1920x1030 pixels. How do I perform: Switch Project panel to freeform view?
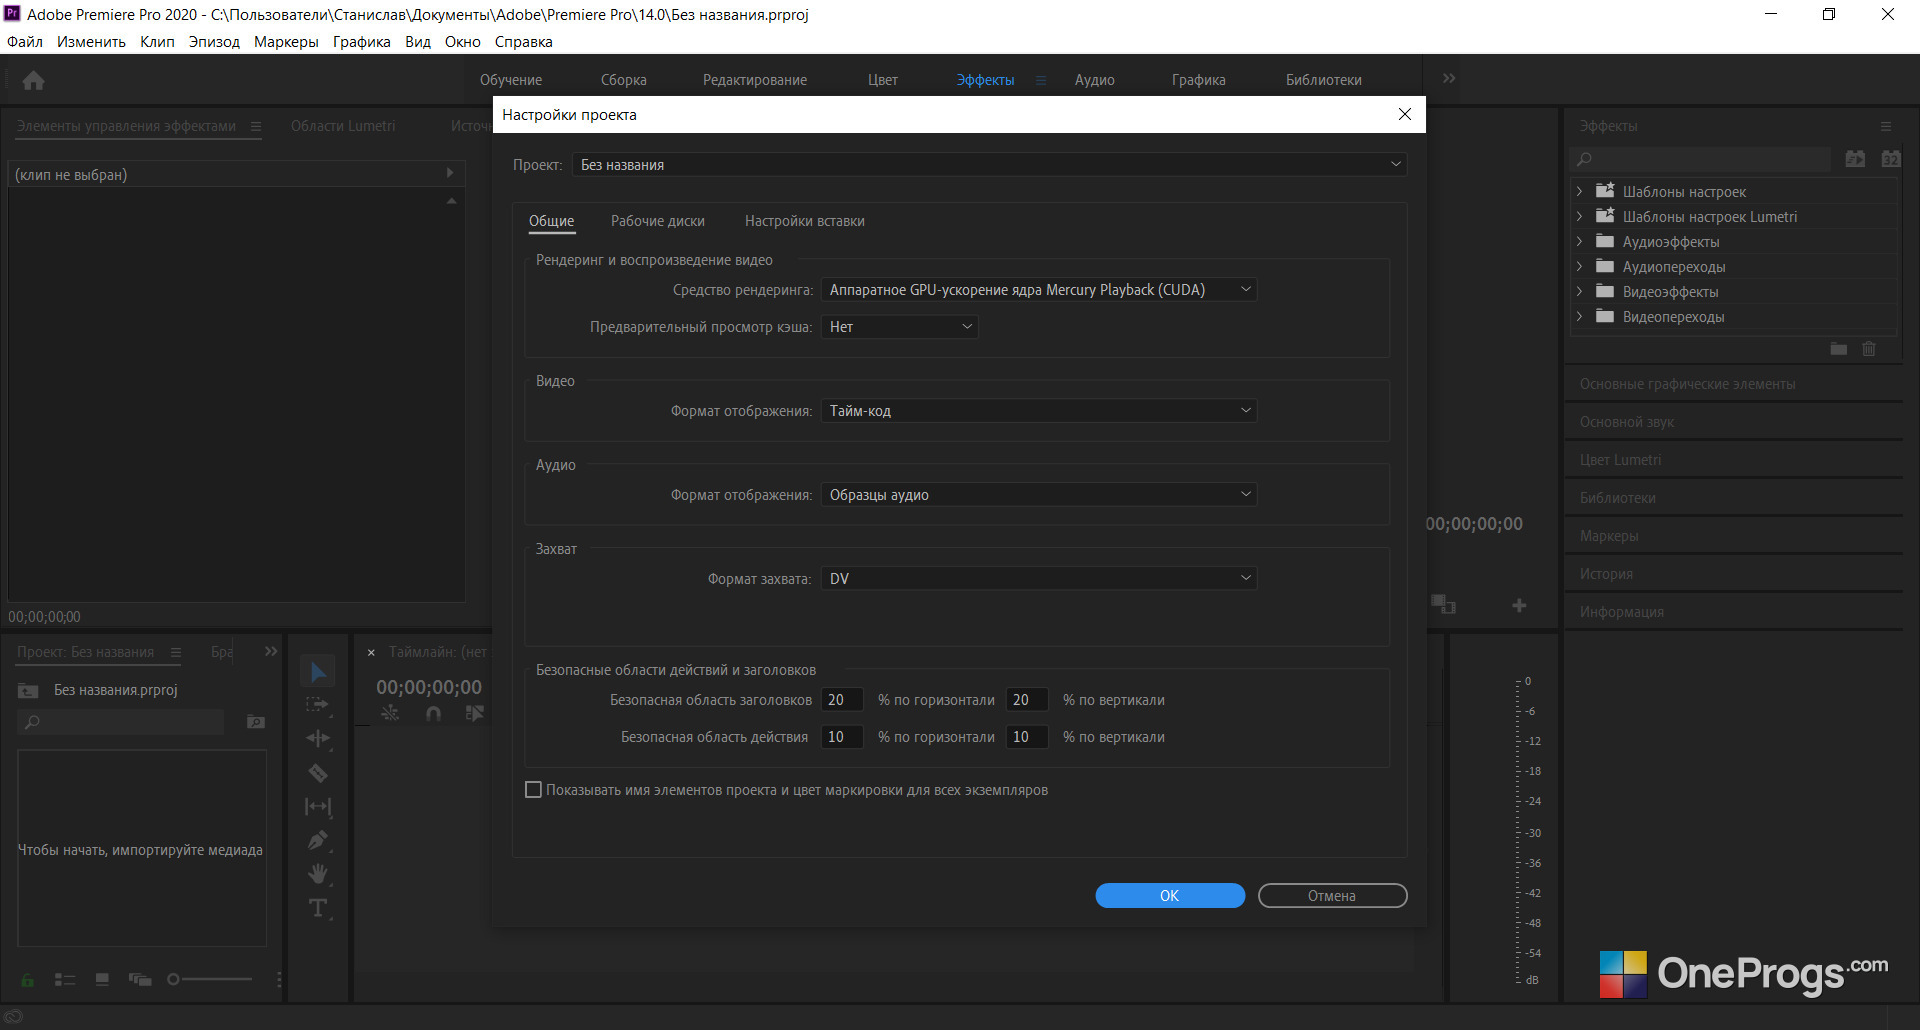[x=140, y=980]
